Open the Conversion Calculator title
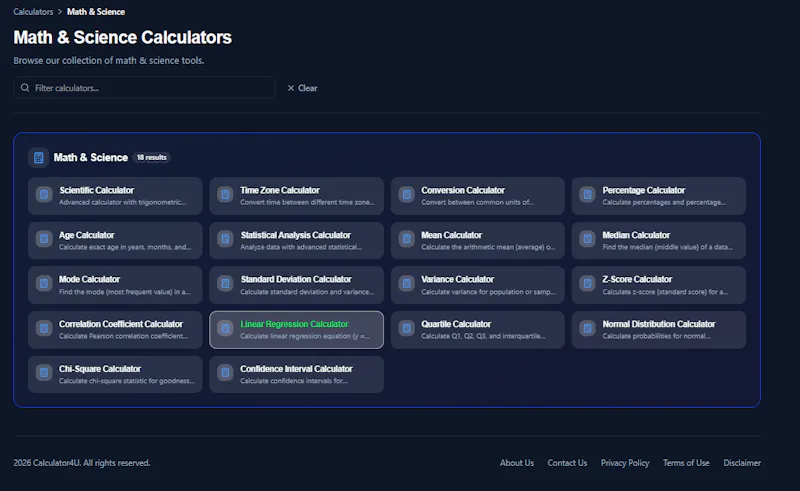The width and height of the screenshot is (800, 491). [x=463, y=190]
